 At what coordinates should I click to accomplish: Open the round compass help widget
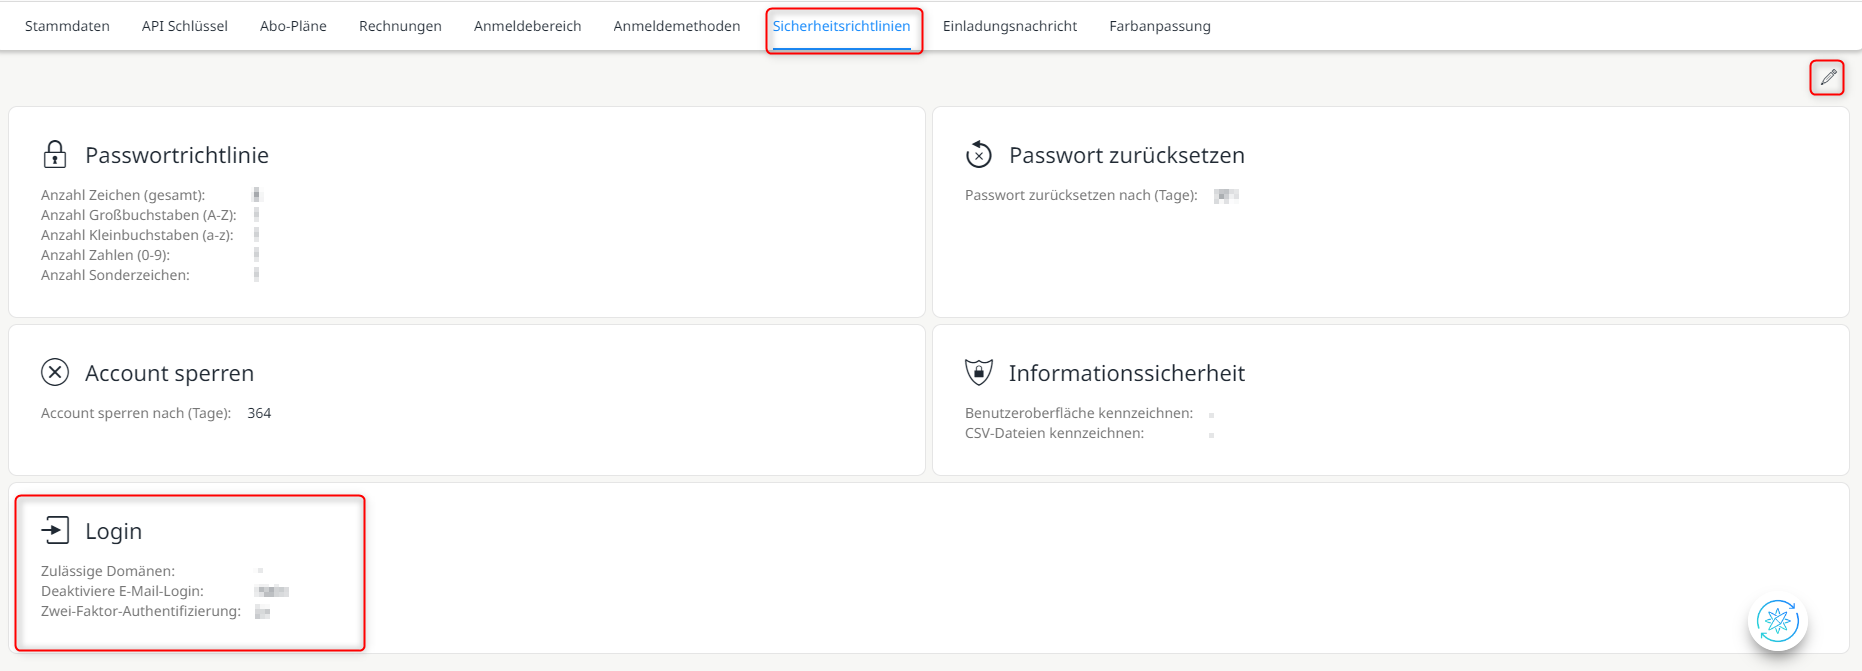click(1778, 621)
